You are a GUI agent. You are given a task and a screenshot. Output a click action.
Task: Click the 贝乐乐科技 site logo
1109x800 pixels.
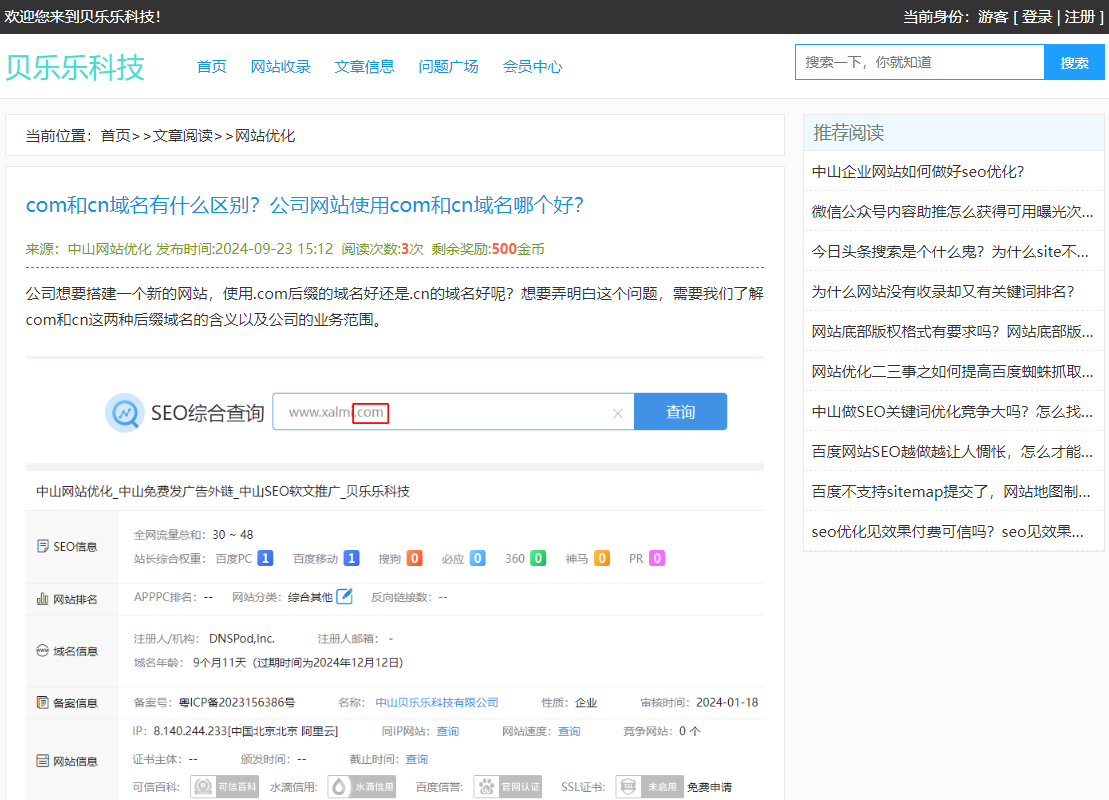(x=75, y=67)
